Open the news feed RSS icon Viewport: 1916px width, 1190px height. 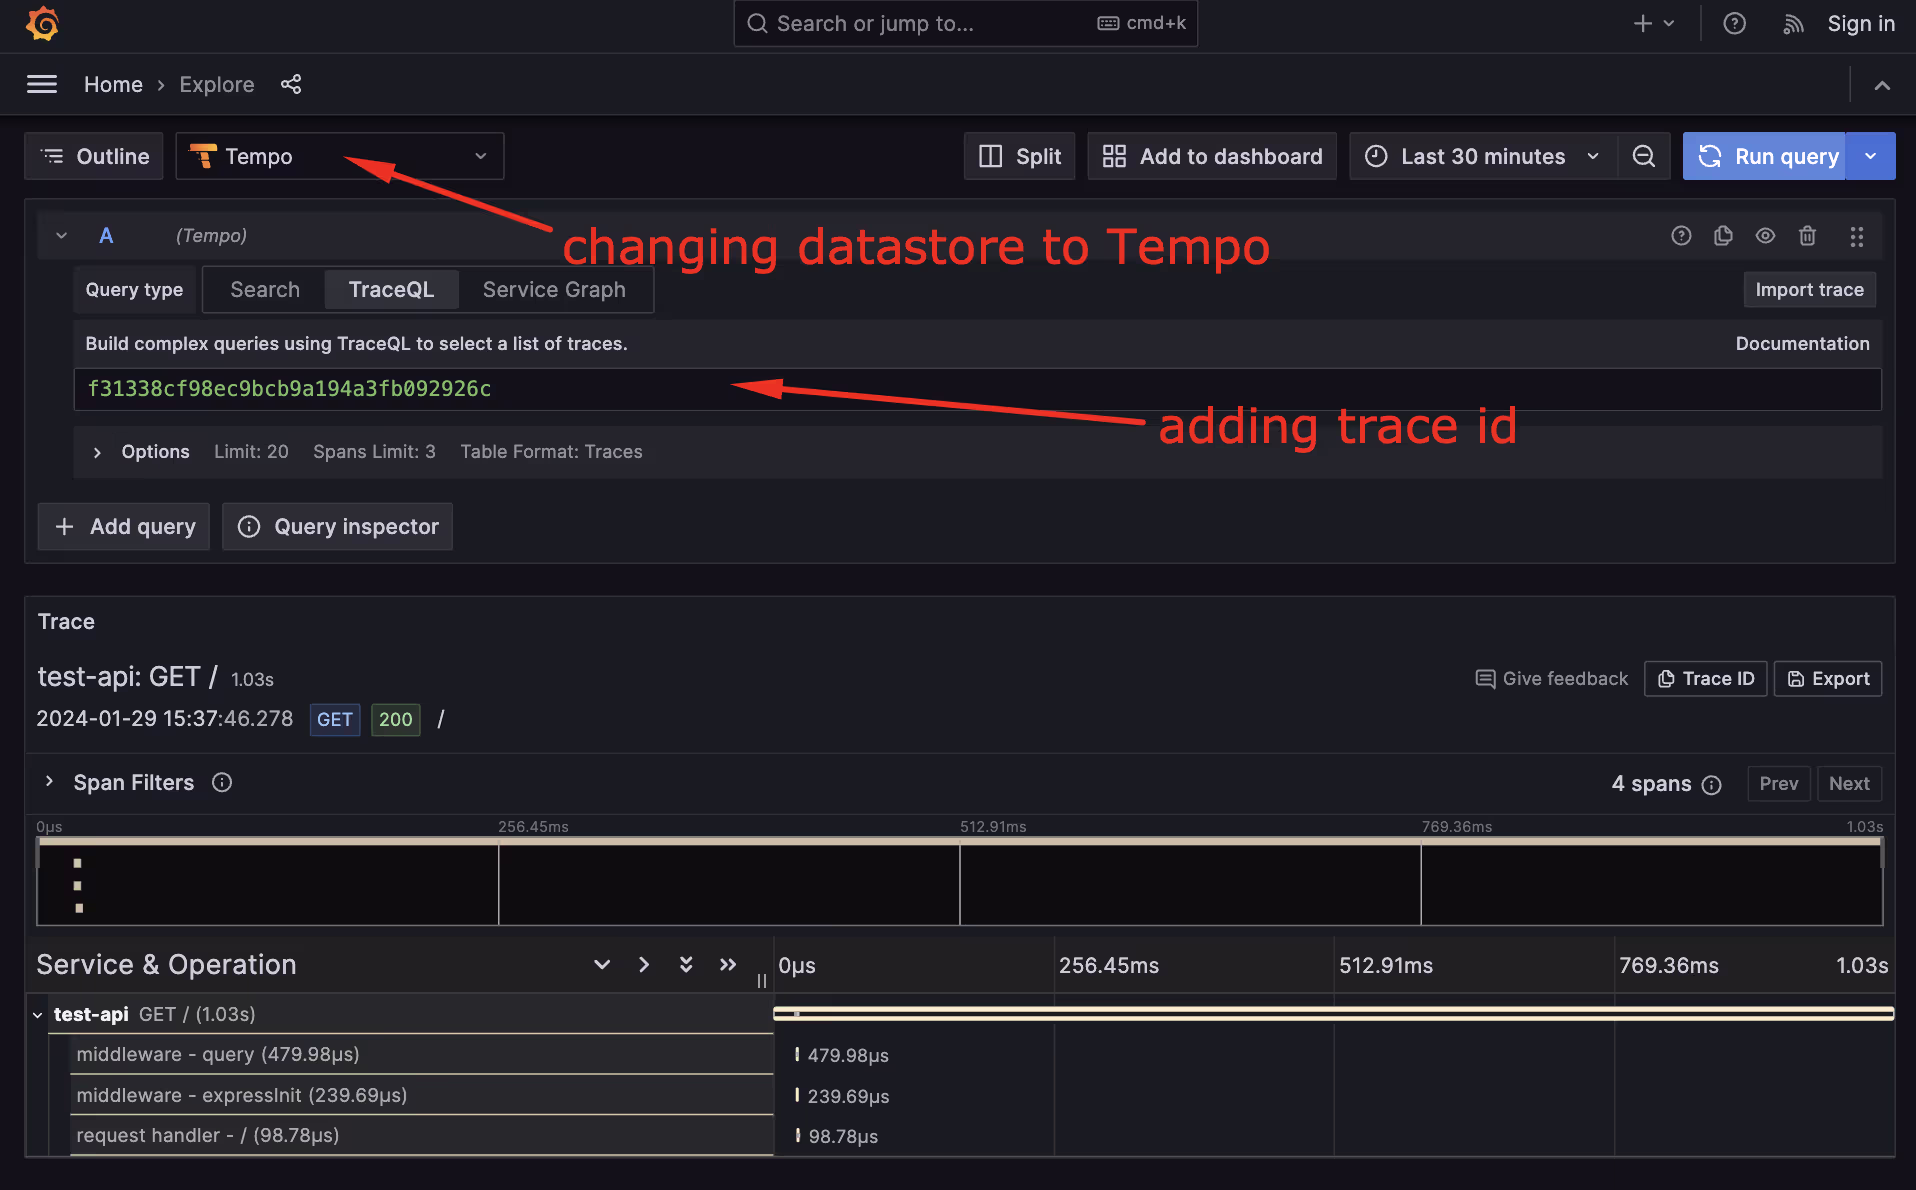click(1793, 23)
